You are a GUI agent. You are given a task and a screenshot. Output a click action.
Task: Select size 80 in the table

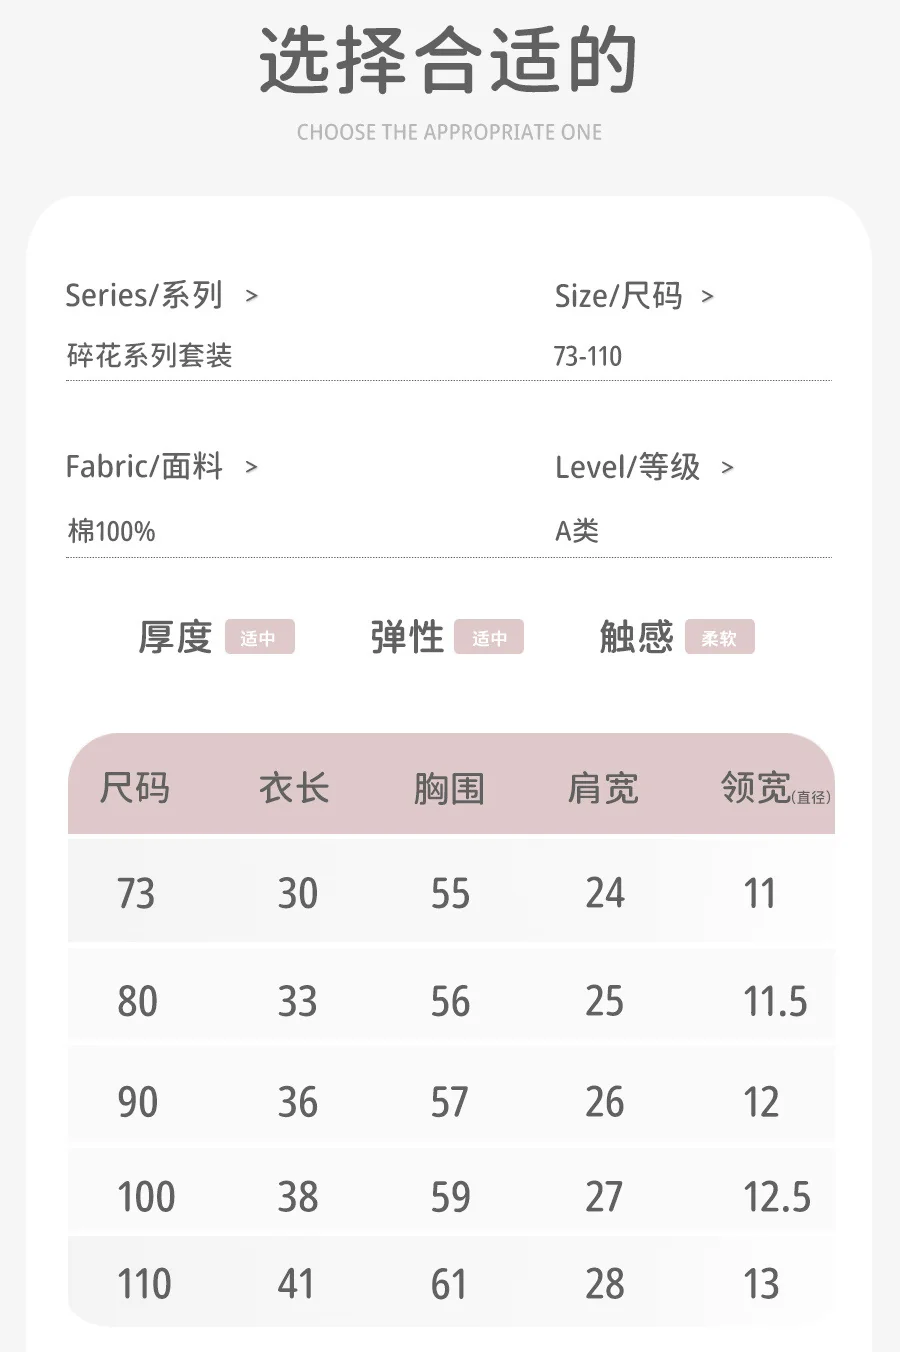pos(137,1001)
